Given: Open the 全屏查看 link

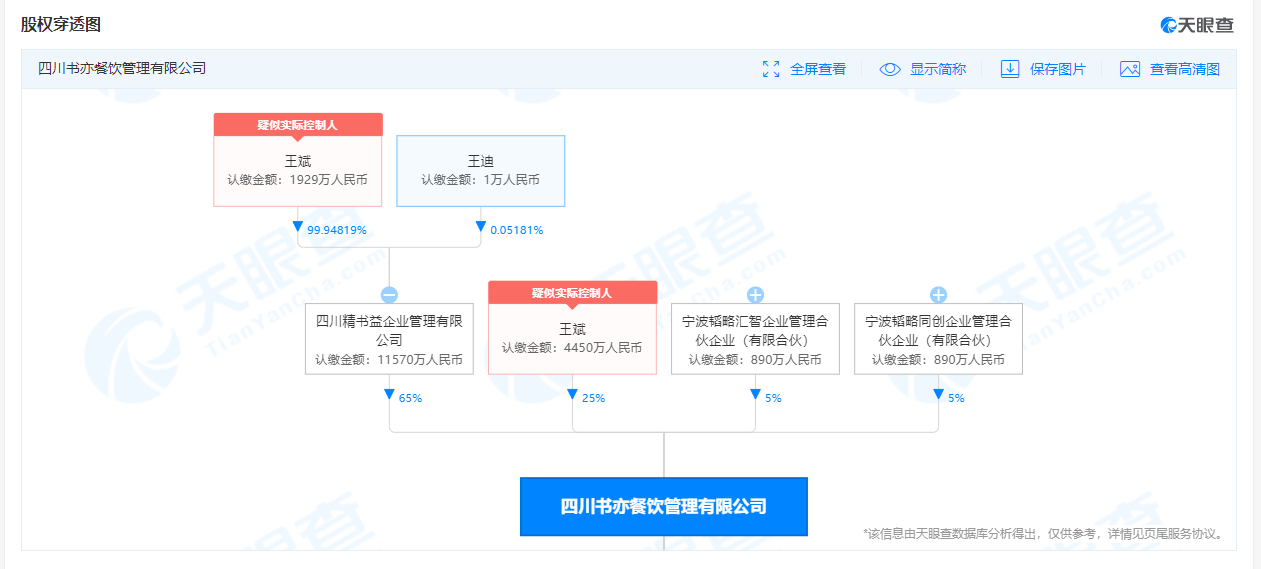Looking at the screenshot, I should 818,69.
